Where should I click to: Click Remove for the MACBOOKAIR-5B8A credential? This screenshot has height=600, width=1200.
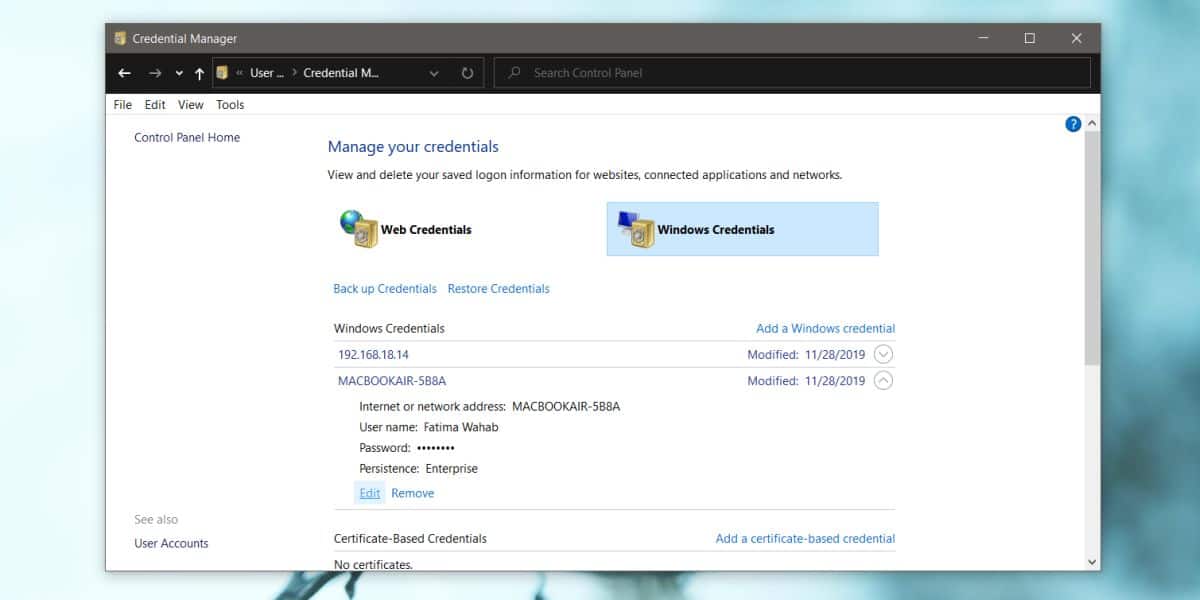pos(413,493)
